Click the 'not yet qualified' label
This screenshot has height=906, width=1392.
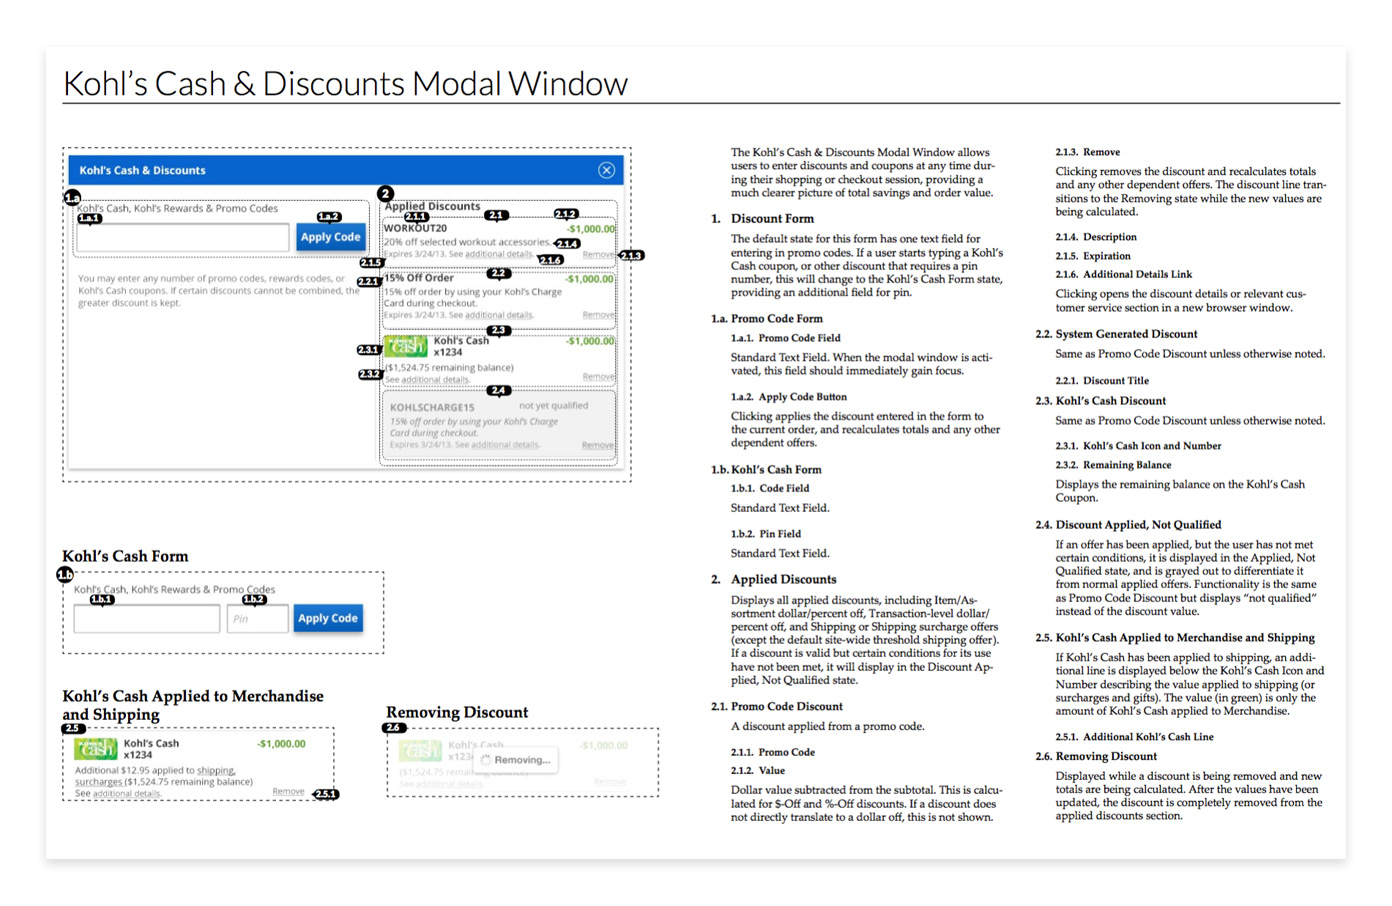pyautogui.click(x=553, y=406)
